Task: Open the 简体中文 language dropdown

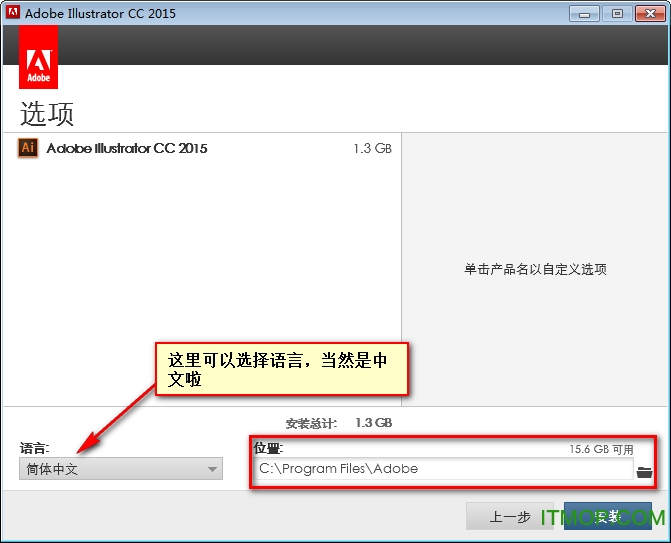Action: (121, 469)
